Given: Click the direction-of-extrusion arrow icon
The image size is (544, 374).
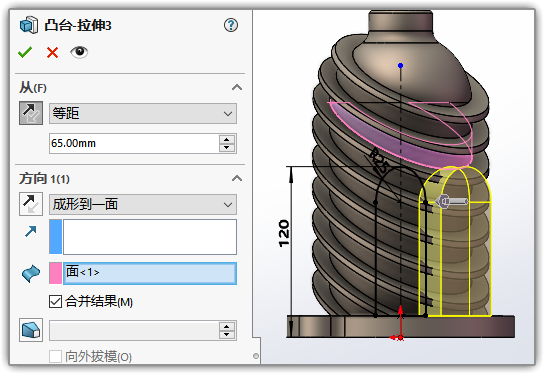Looking at the screenshot, I should [x=31, y=231].
